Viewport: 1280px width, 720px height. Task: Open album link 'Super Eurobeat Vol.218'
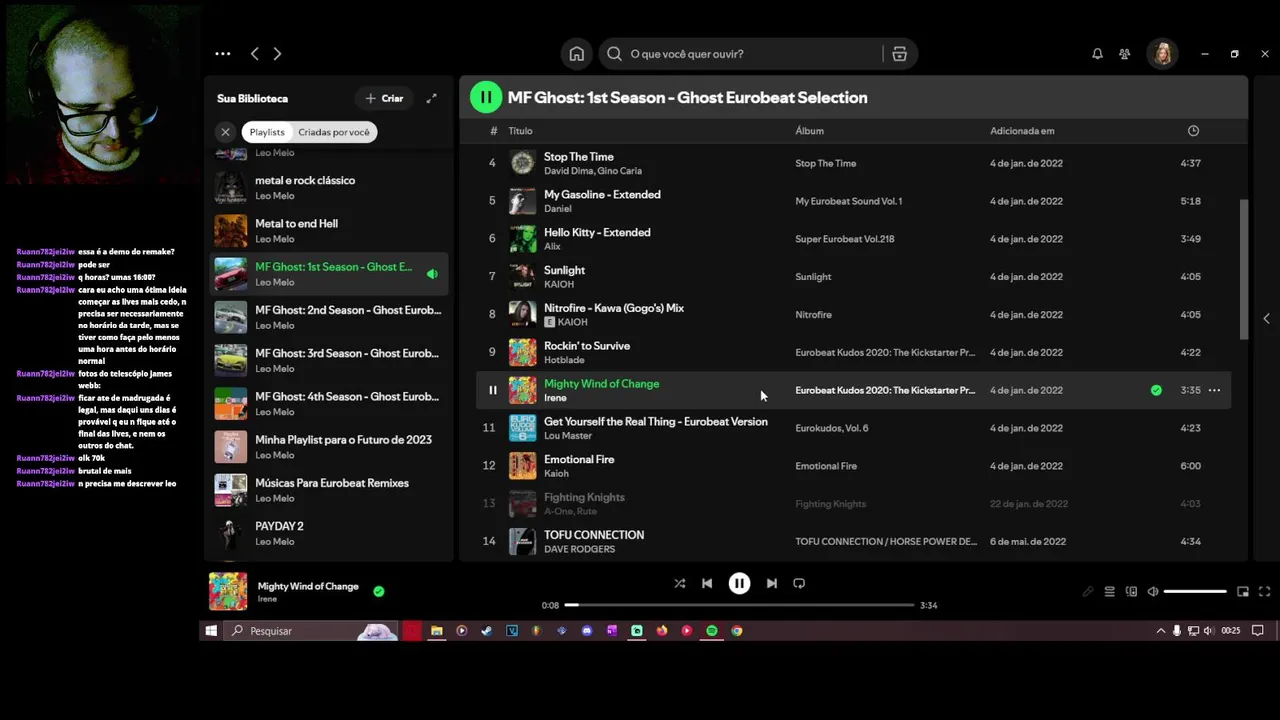(x=845, y=239)
